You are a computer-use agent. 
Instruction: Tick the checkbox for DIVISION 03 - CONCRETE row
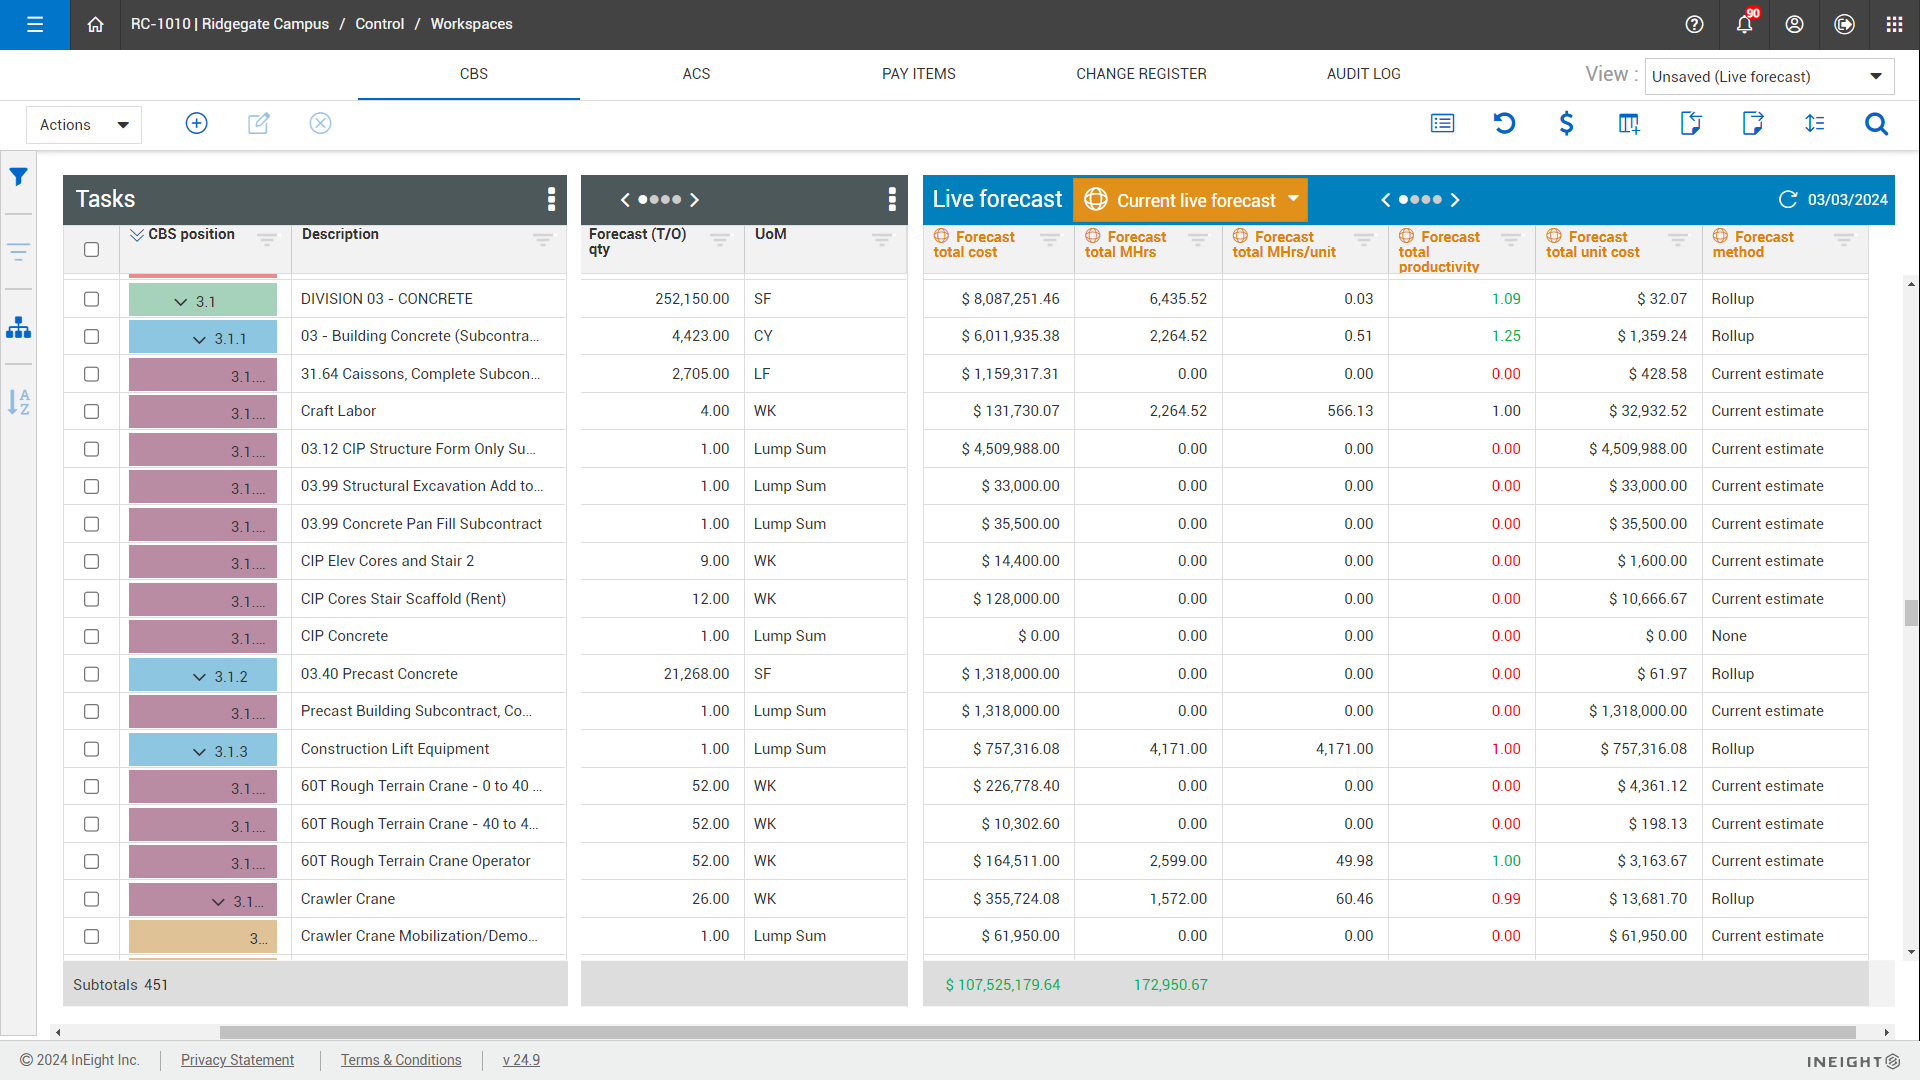[x=91, y=298]
